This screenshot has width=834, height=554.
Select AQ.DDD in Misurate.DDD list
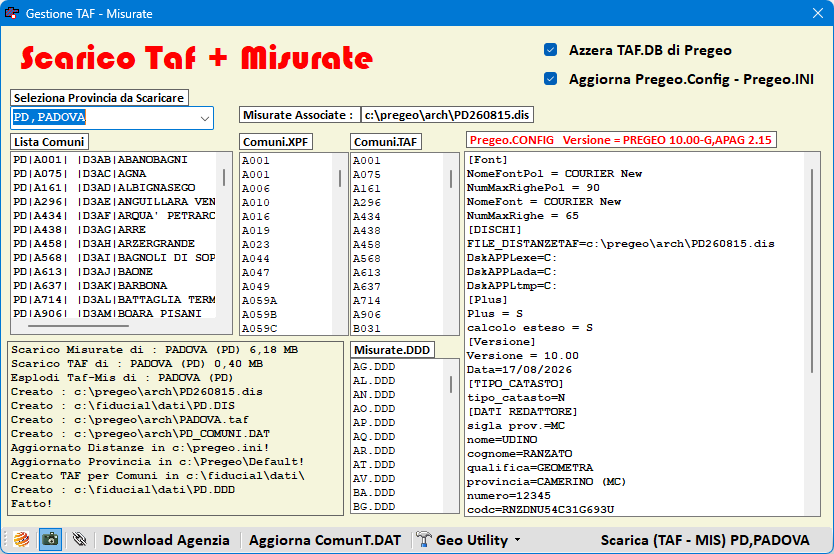coord(398,437)
